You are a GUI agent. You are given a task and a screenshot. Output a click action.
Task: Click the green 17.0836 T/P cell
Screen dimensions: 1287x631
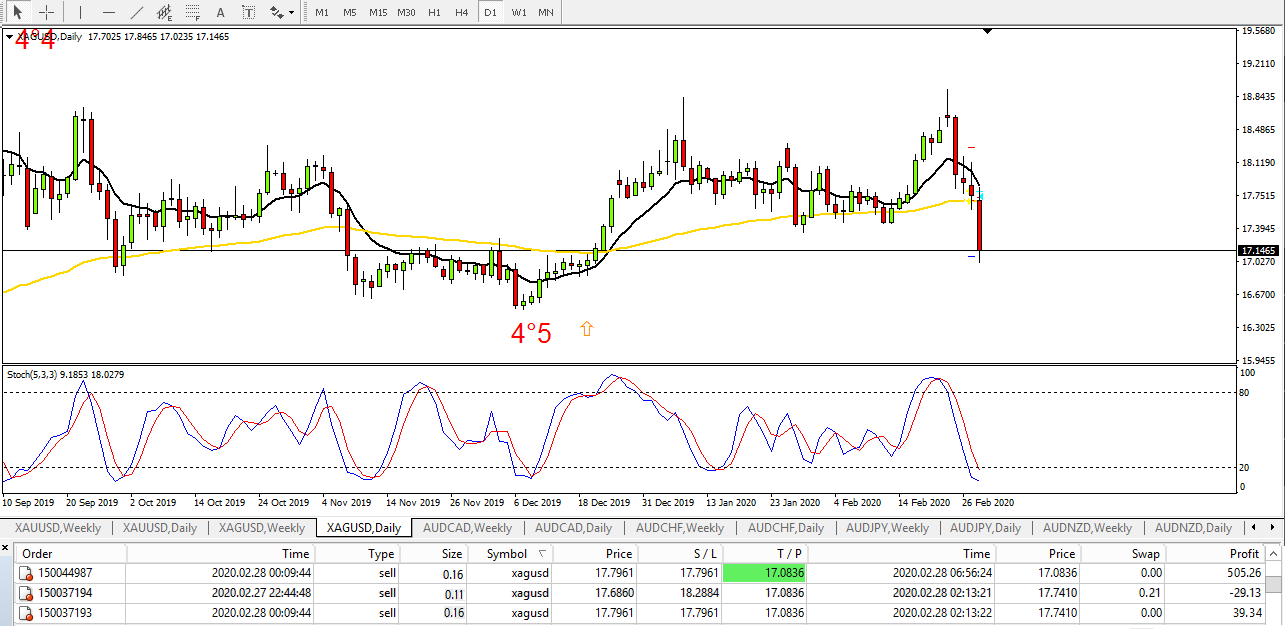tap(766, 573)
